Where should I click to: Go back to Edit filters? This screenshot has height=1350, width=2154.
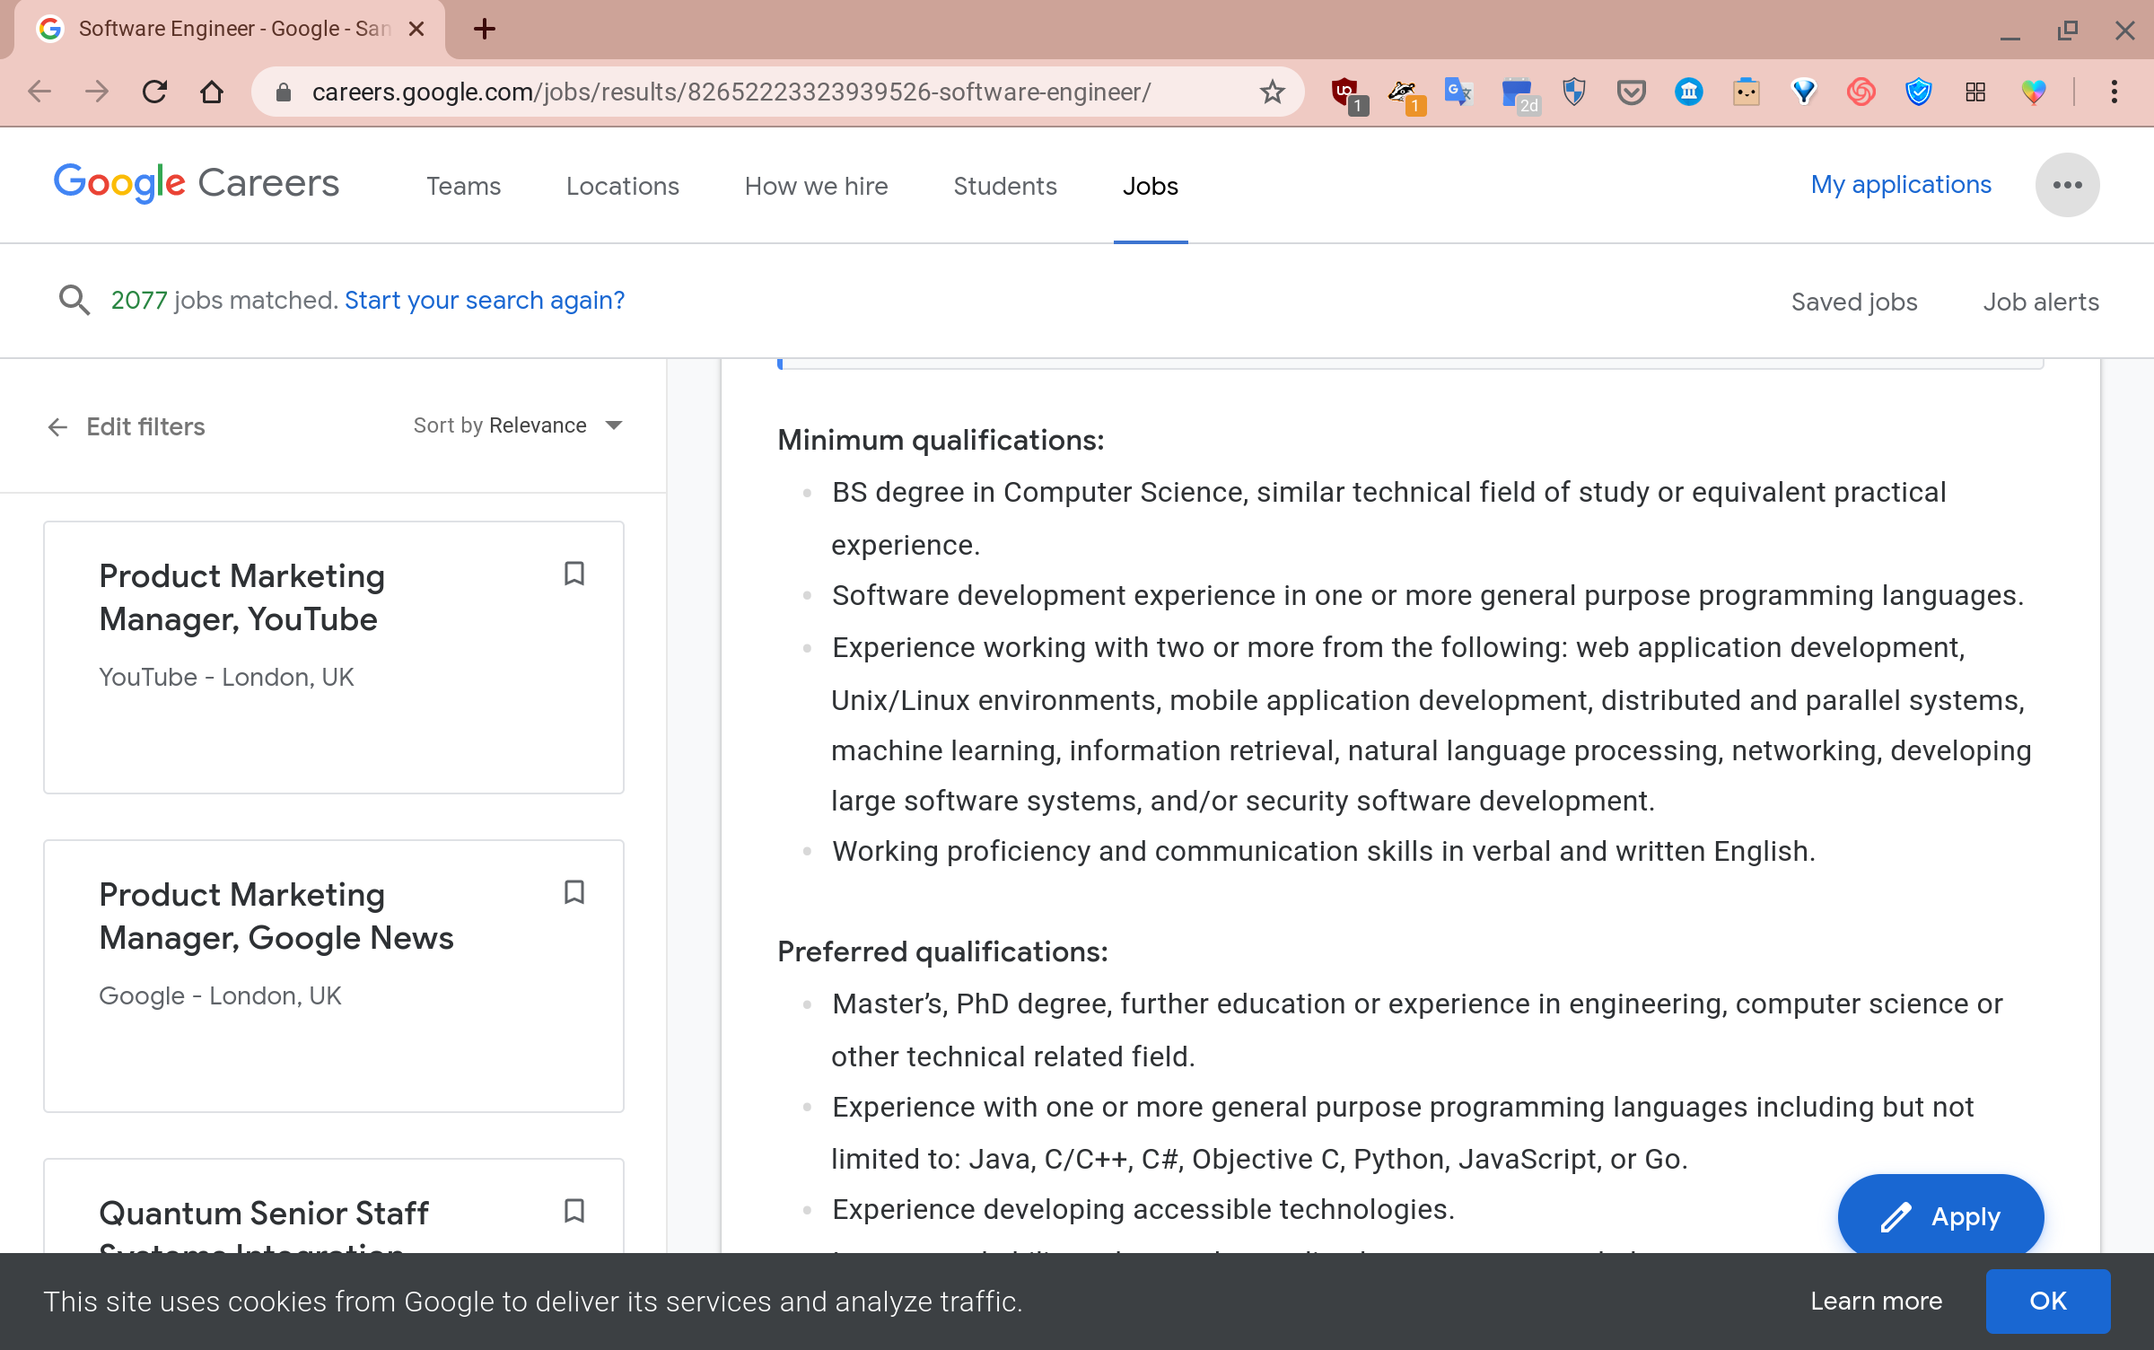pos(126,427)
